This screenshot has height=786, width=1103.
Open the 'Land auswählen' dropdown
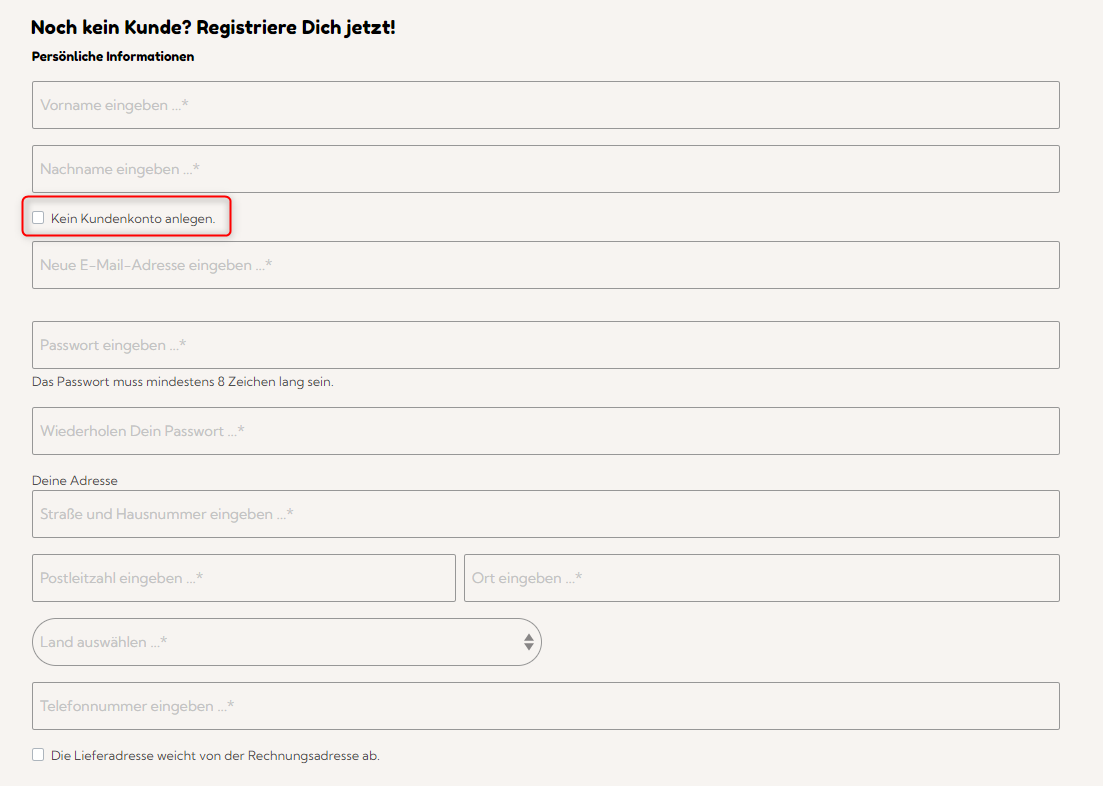pyautogui.click(x=286, y=642)
